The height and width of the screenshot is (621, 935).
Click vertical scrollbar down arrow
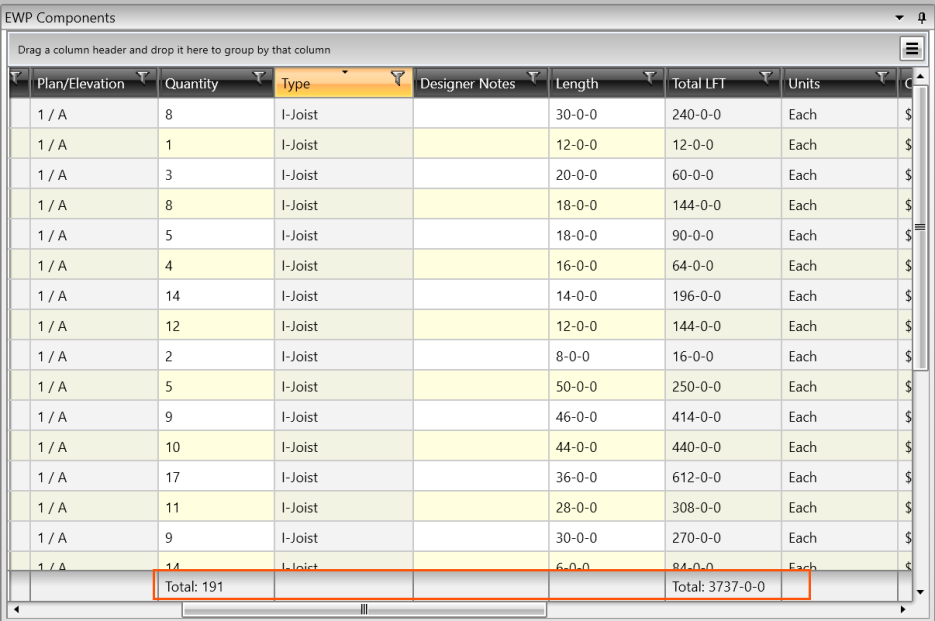click(920, 592)
